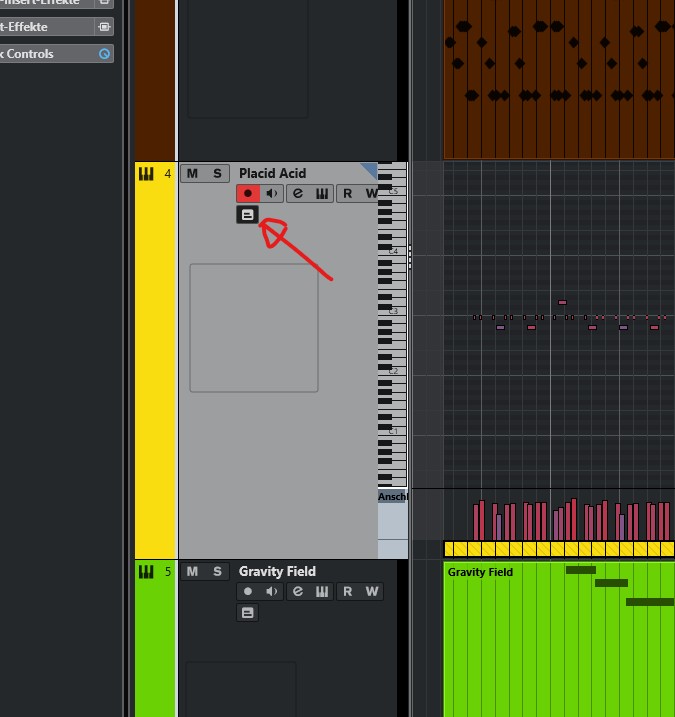675x717 pixels.
Task: Mute the Placid Acid track
Action: click(192, 174)
